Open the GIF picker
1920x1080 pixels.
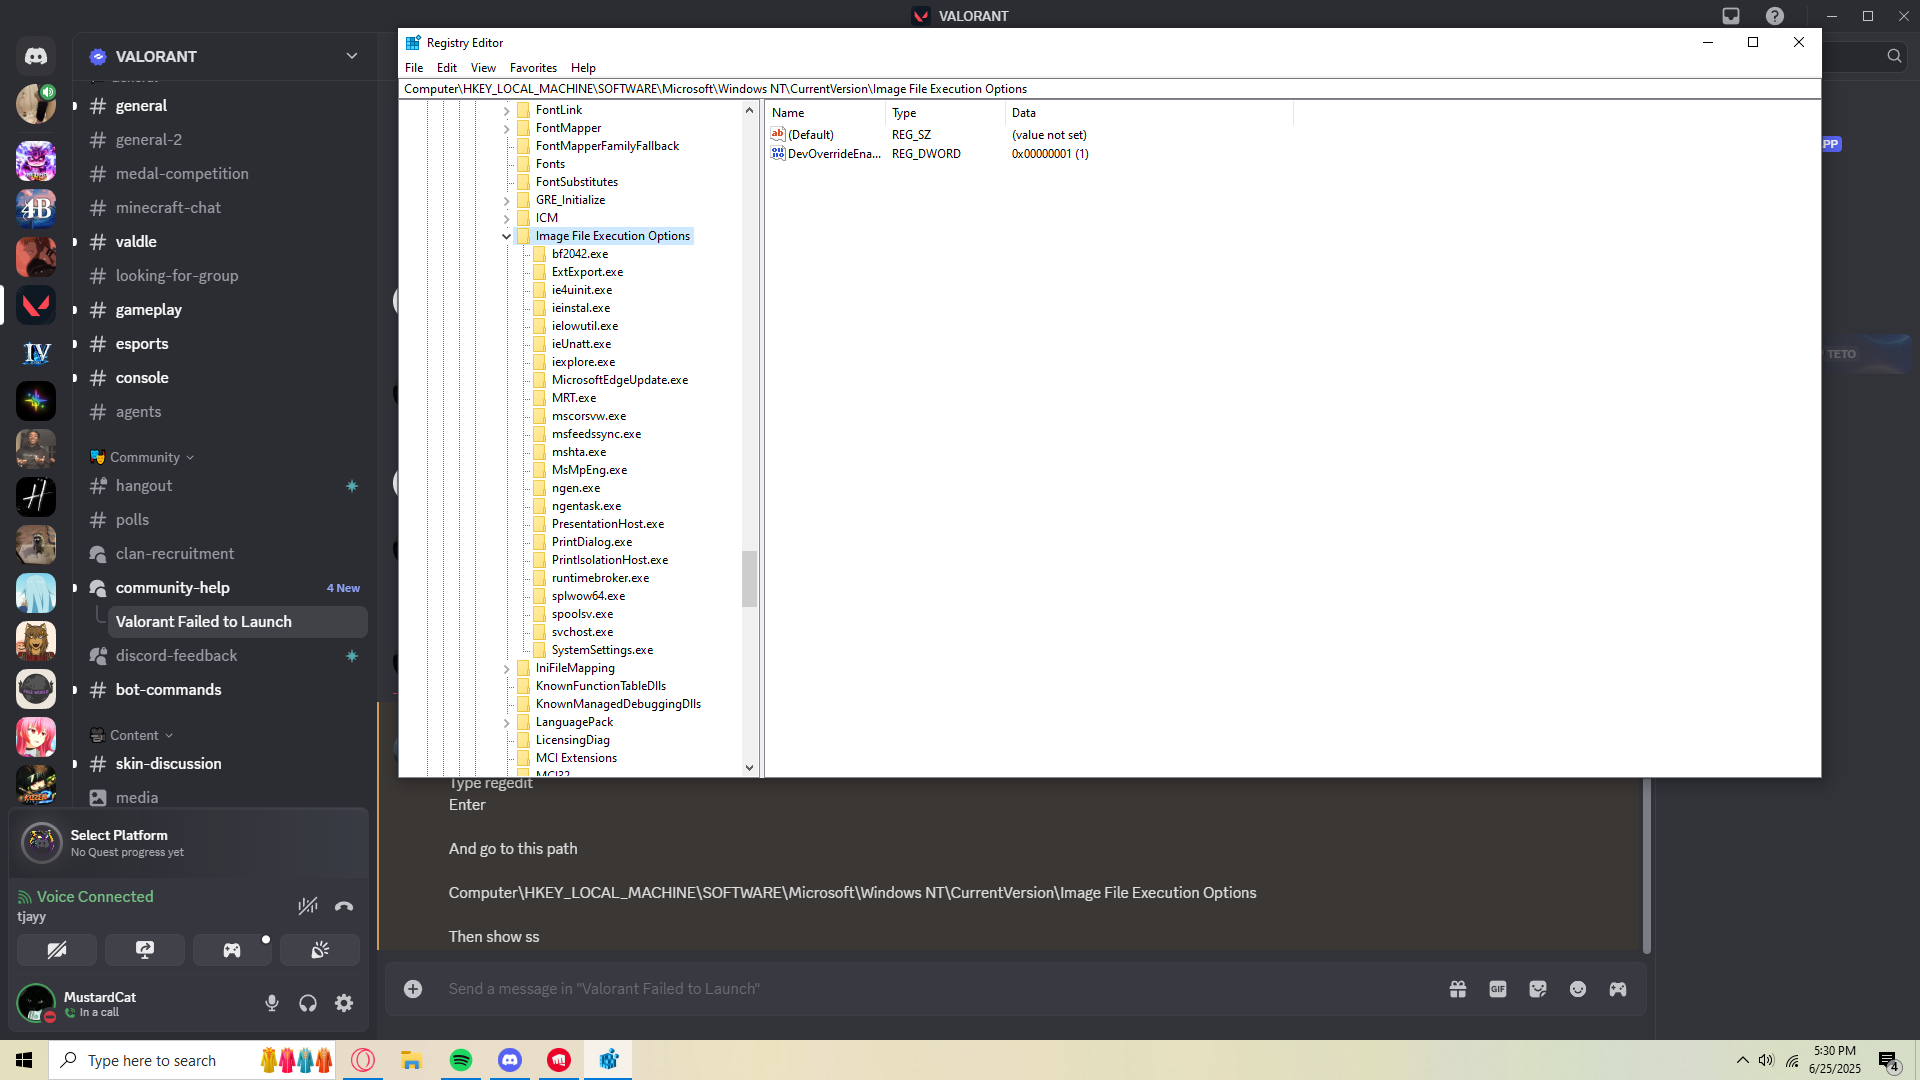coord(1498,989)
